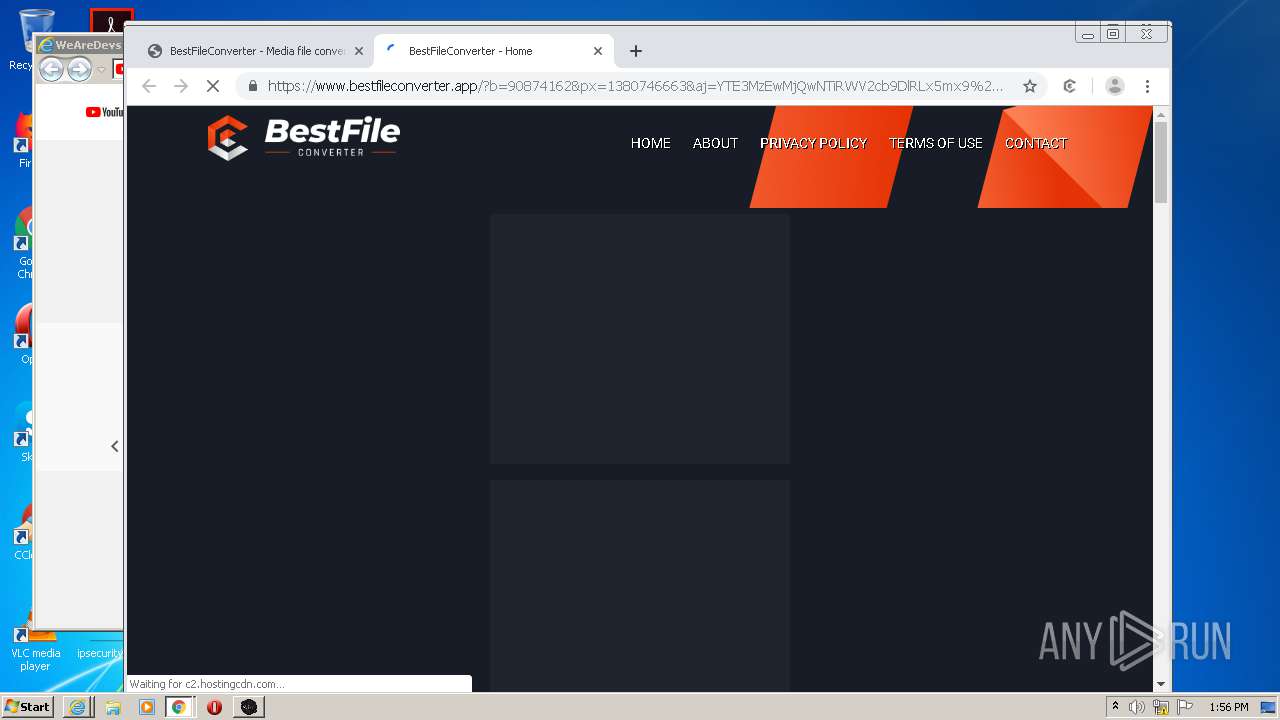Close the BestFileConverter - Home tab
This screenshot has width=1280, height=720.
(x=598, y=51)
